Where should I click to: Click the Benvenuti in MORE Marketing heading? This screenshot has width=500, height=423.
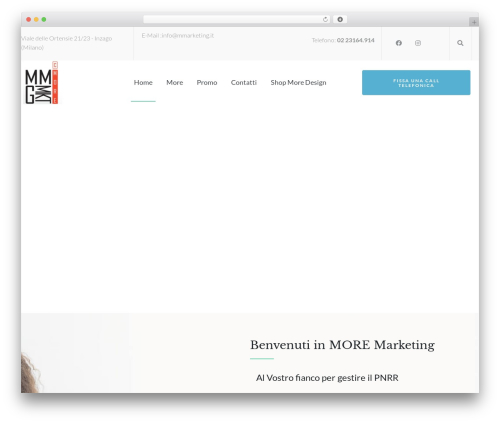click(x=342, y=345)
